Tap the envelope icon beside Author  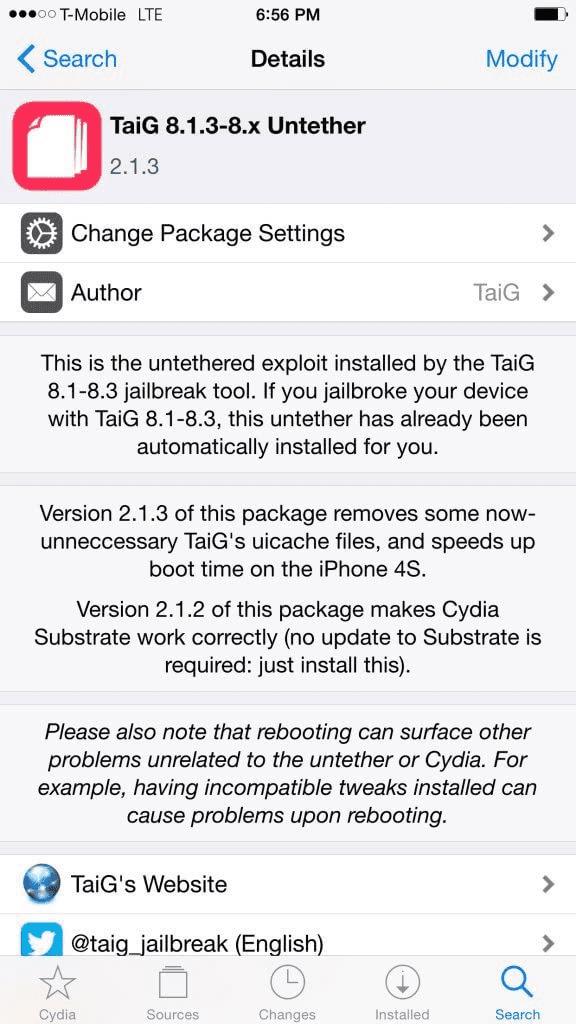point(42,292)
